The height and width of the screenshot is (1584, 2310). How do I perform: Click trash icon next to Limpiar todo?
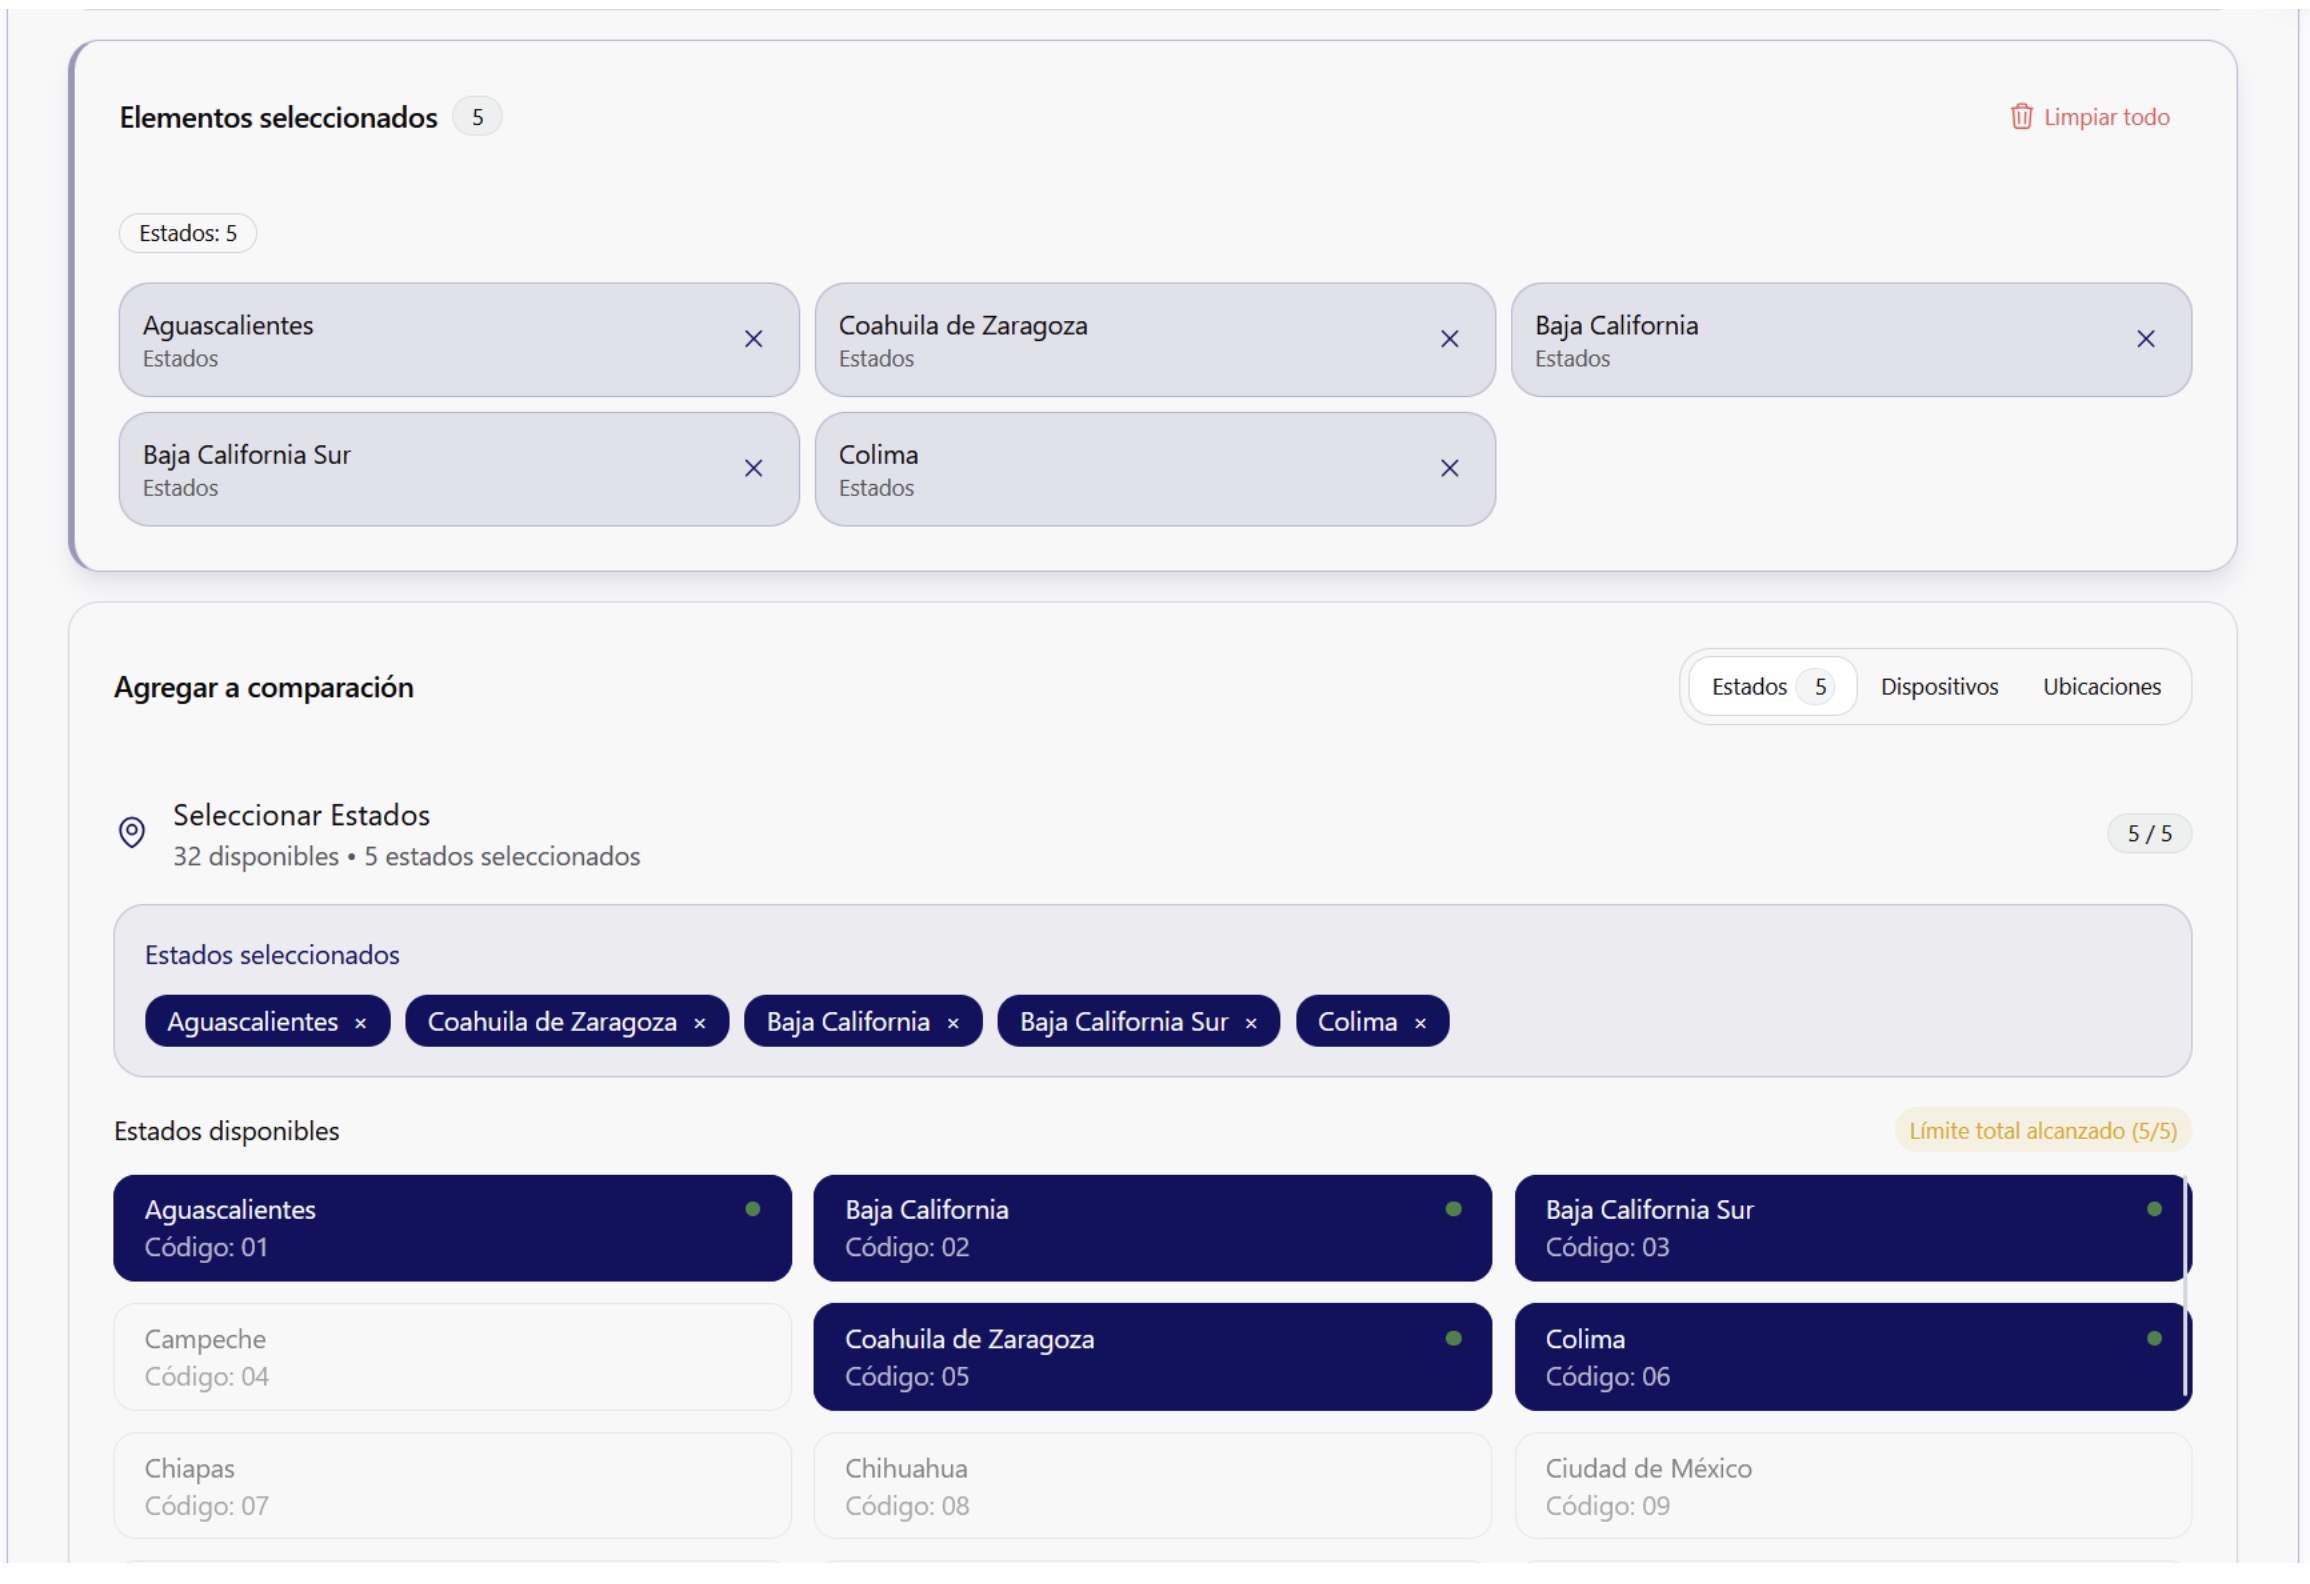(2021, 117)
